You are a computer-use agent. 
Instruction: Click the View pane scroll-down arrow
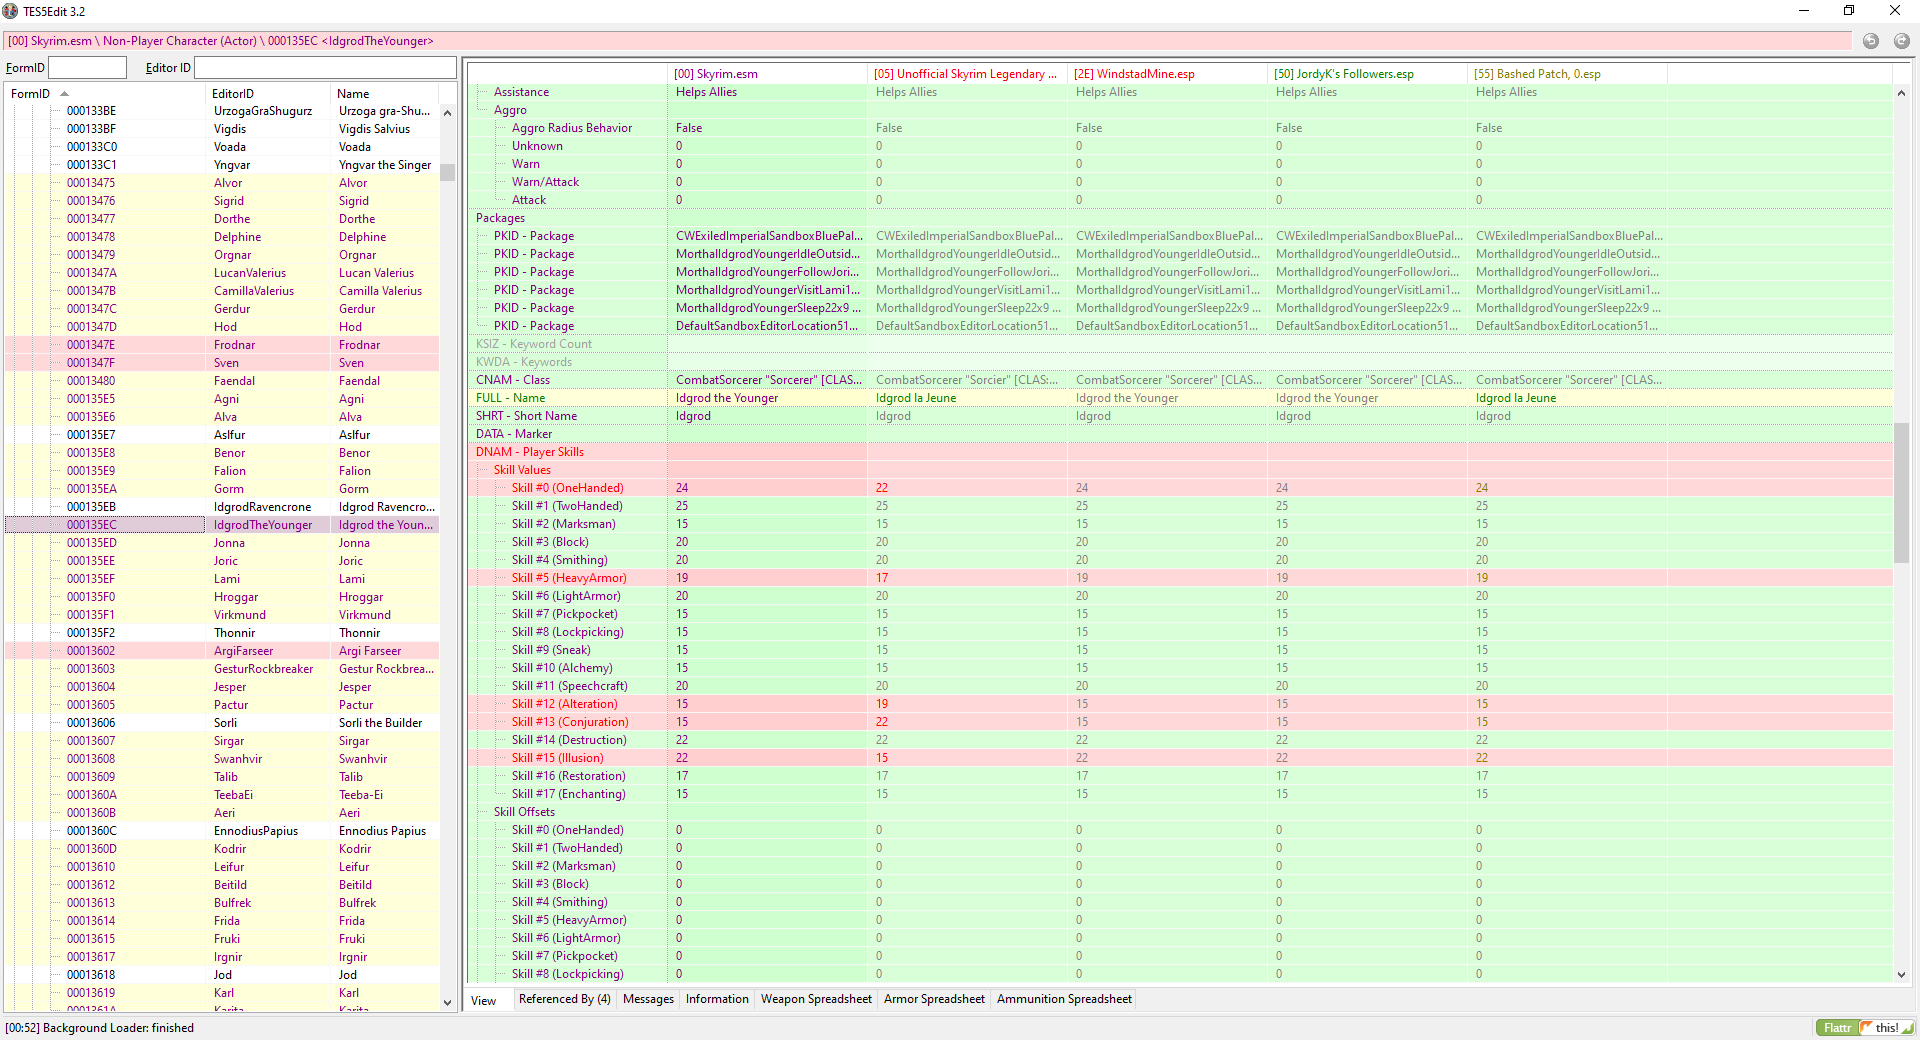click(x=1901, y=974)
